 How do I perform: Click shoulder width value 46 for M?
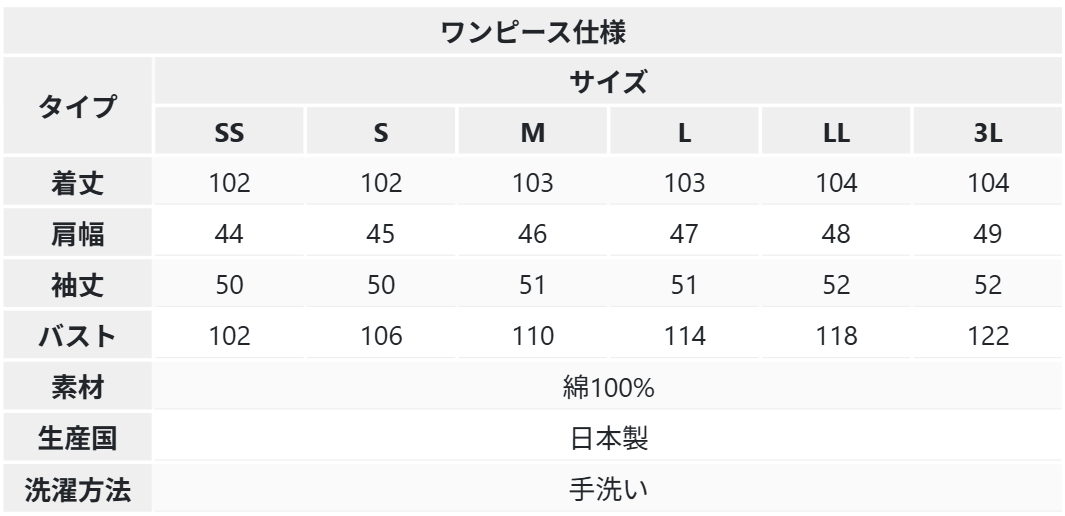tap(532, 233)
